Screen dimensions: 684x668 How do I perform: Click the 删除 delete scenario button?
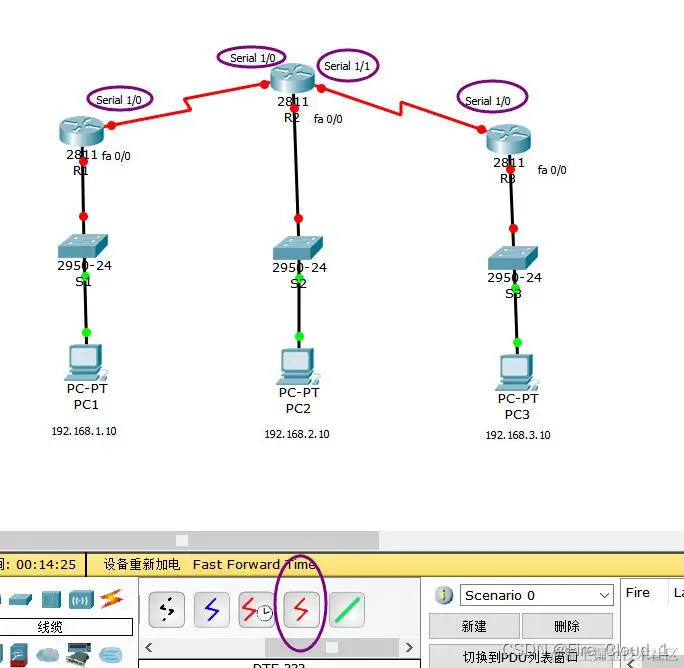click(567, 626)
